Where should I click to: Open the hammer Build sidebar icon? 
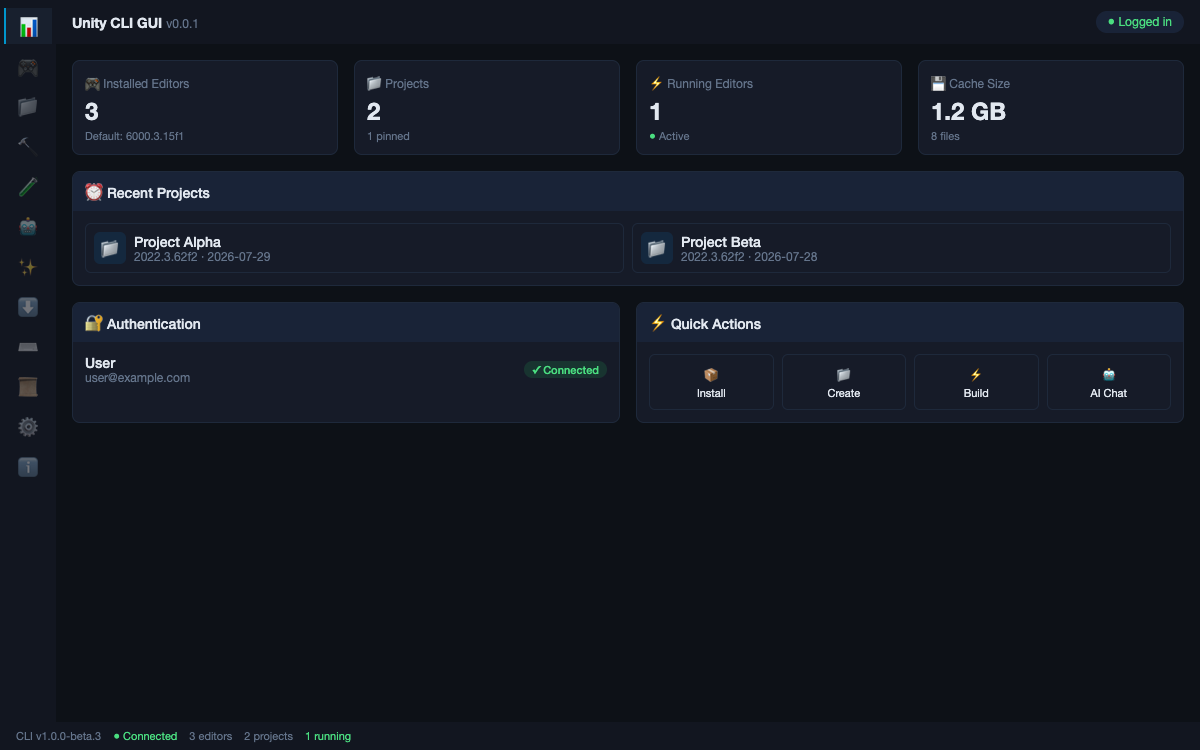(28, 146)
